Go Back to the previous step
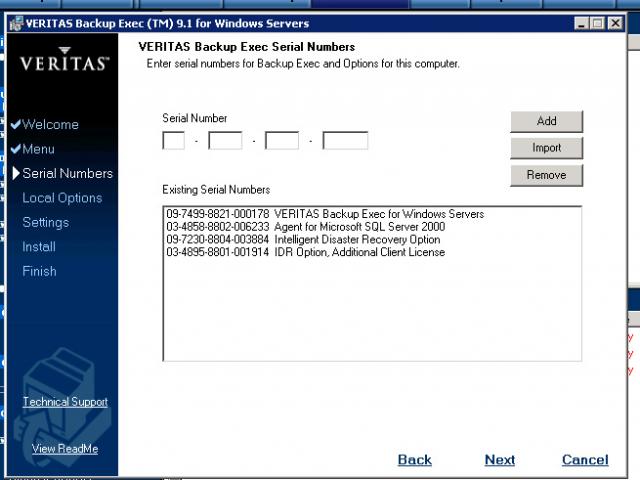Image resolution: width=640 pixels, height=480 pixels. click(414, 460)
